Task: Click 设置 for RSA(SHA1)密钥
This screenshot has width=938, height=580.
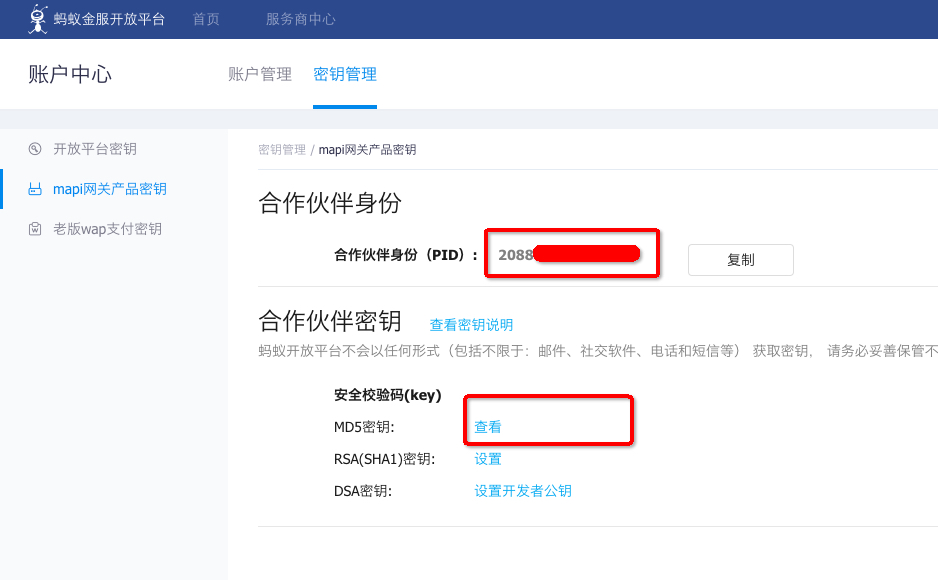Action: [x=488, y=459]
